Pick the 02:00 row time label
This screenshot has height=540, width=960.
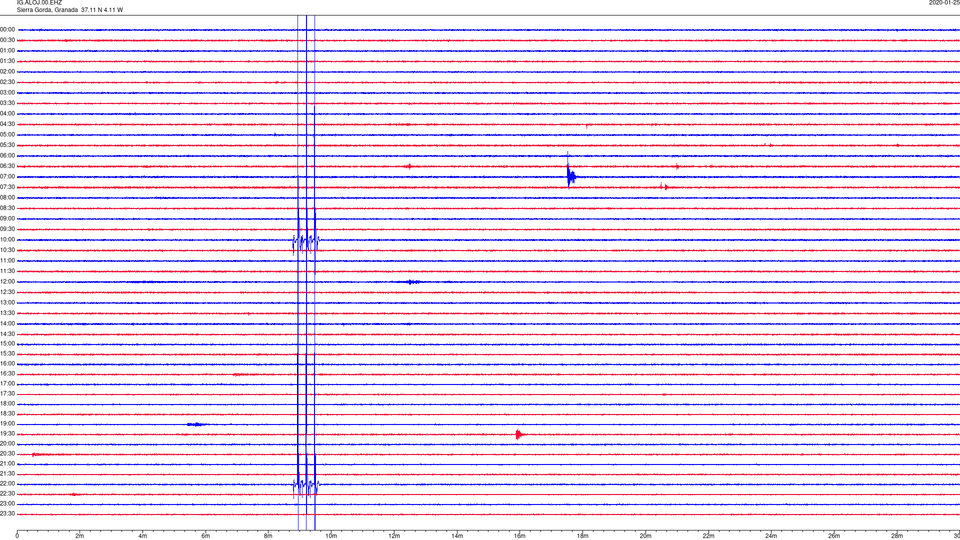click(x=7, y=72)
